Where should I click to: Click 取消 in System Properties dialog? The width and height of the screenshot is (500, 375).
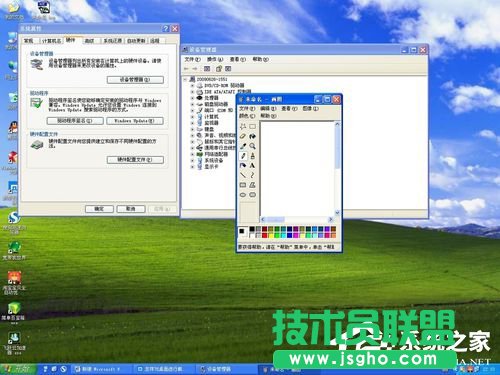pyautogui.click(x=131, y=209)
